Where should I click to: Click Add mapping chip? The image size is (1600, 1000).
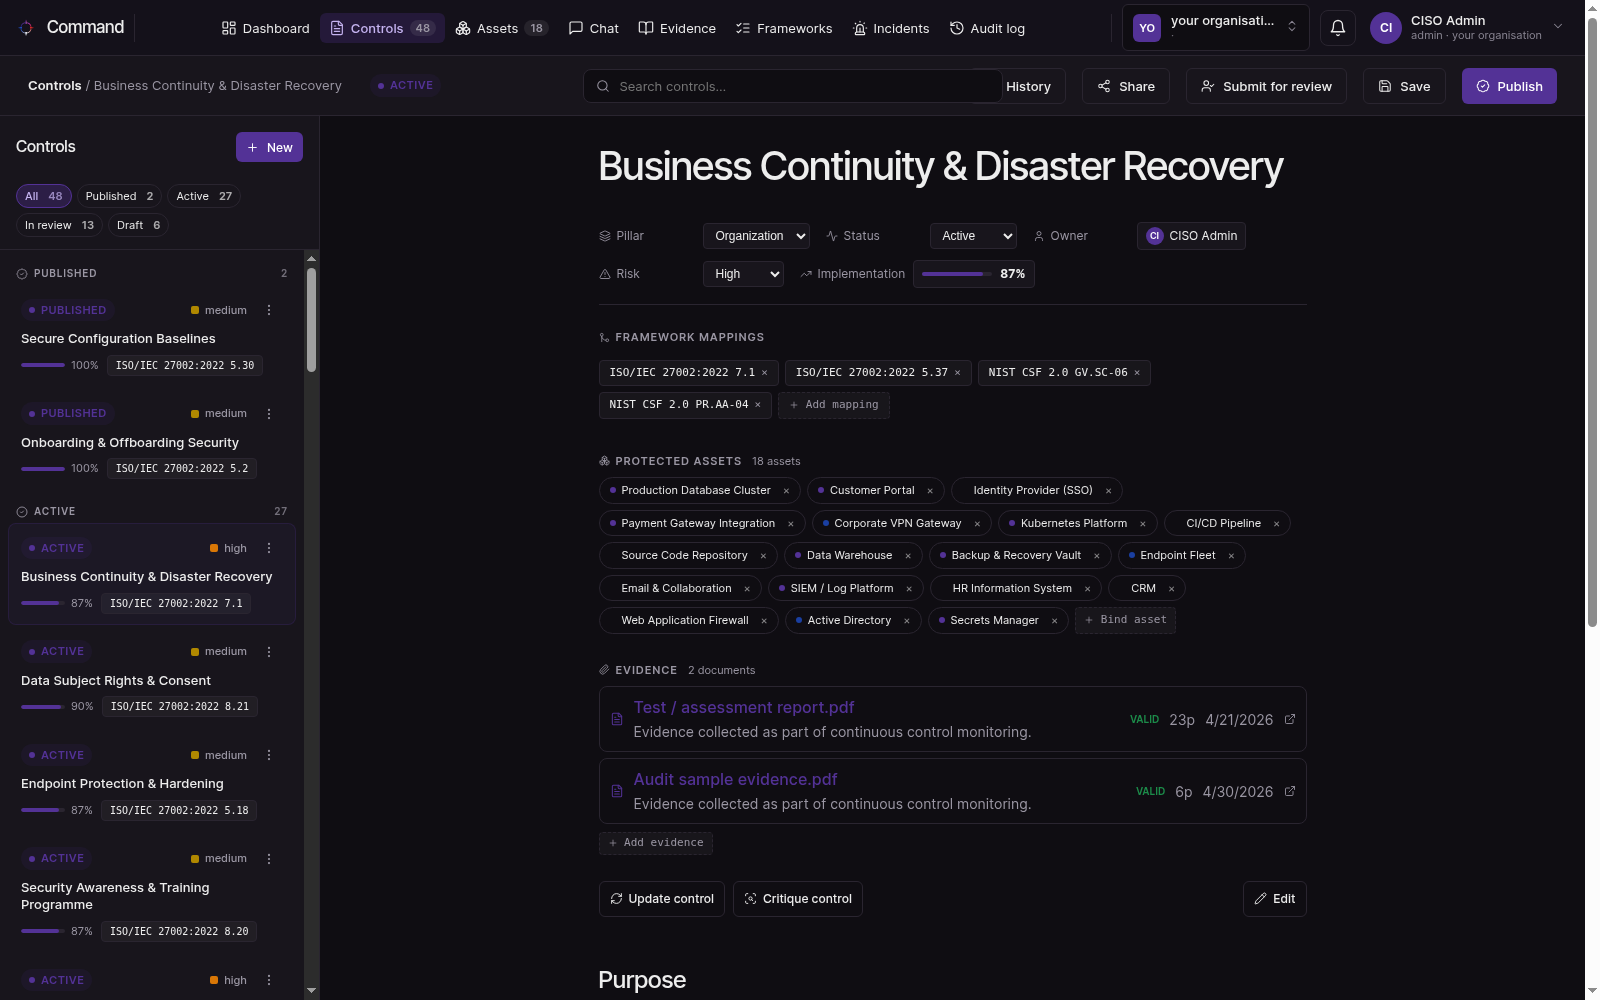tap(834, 405)
